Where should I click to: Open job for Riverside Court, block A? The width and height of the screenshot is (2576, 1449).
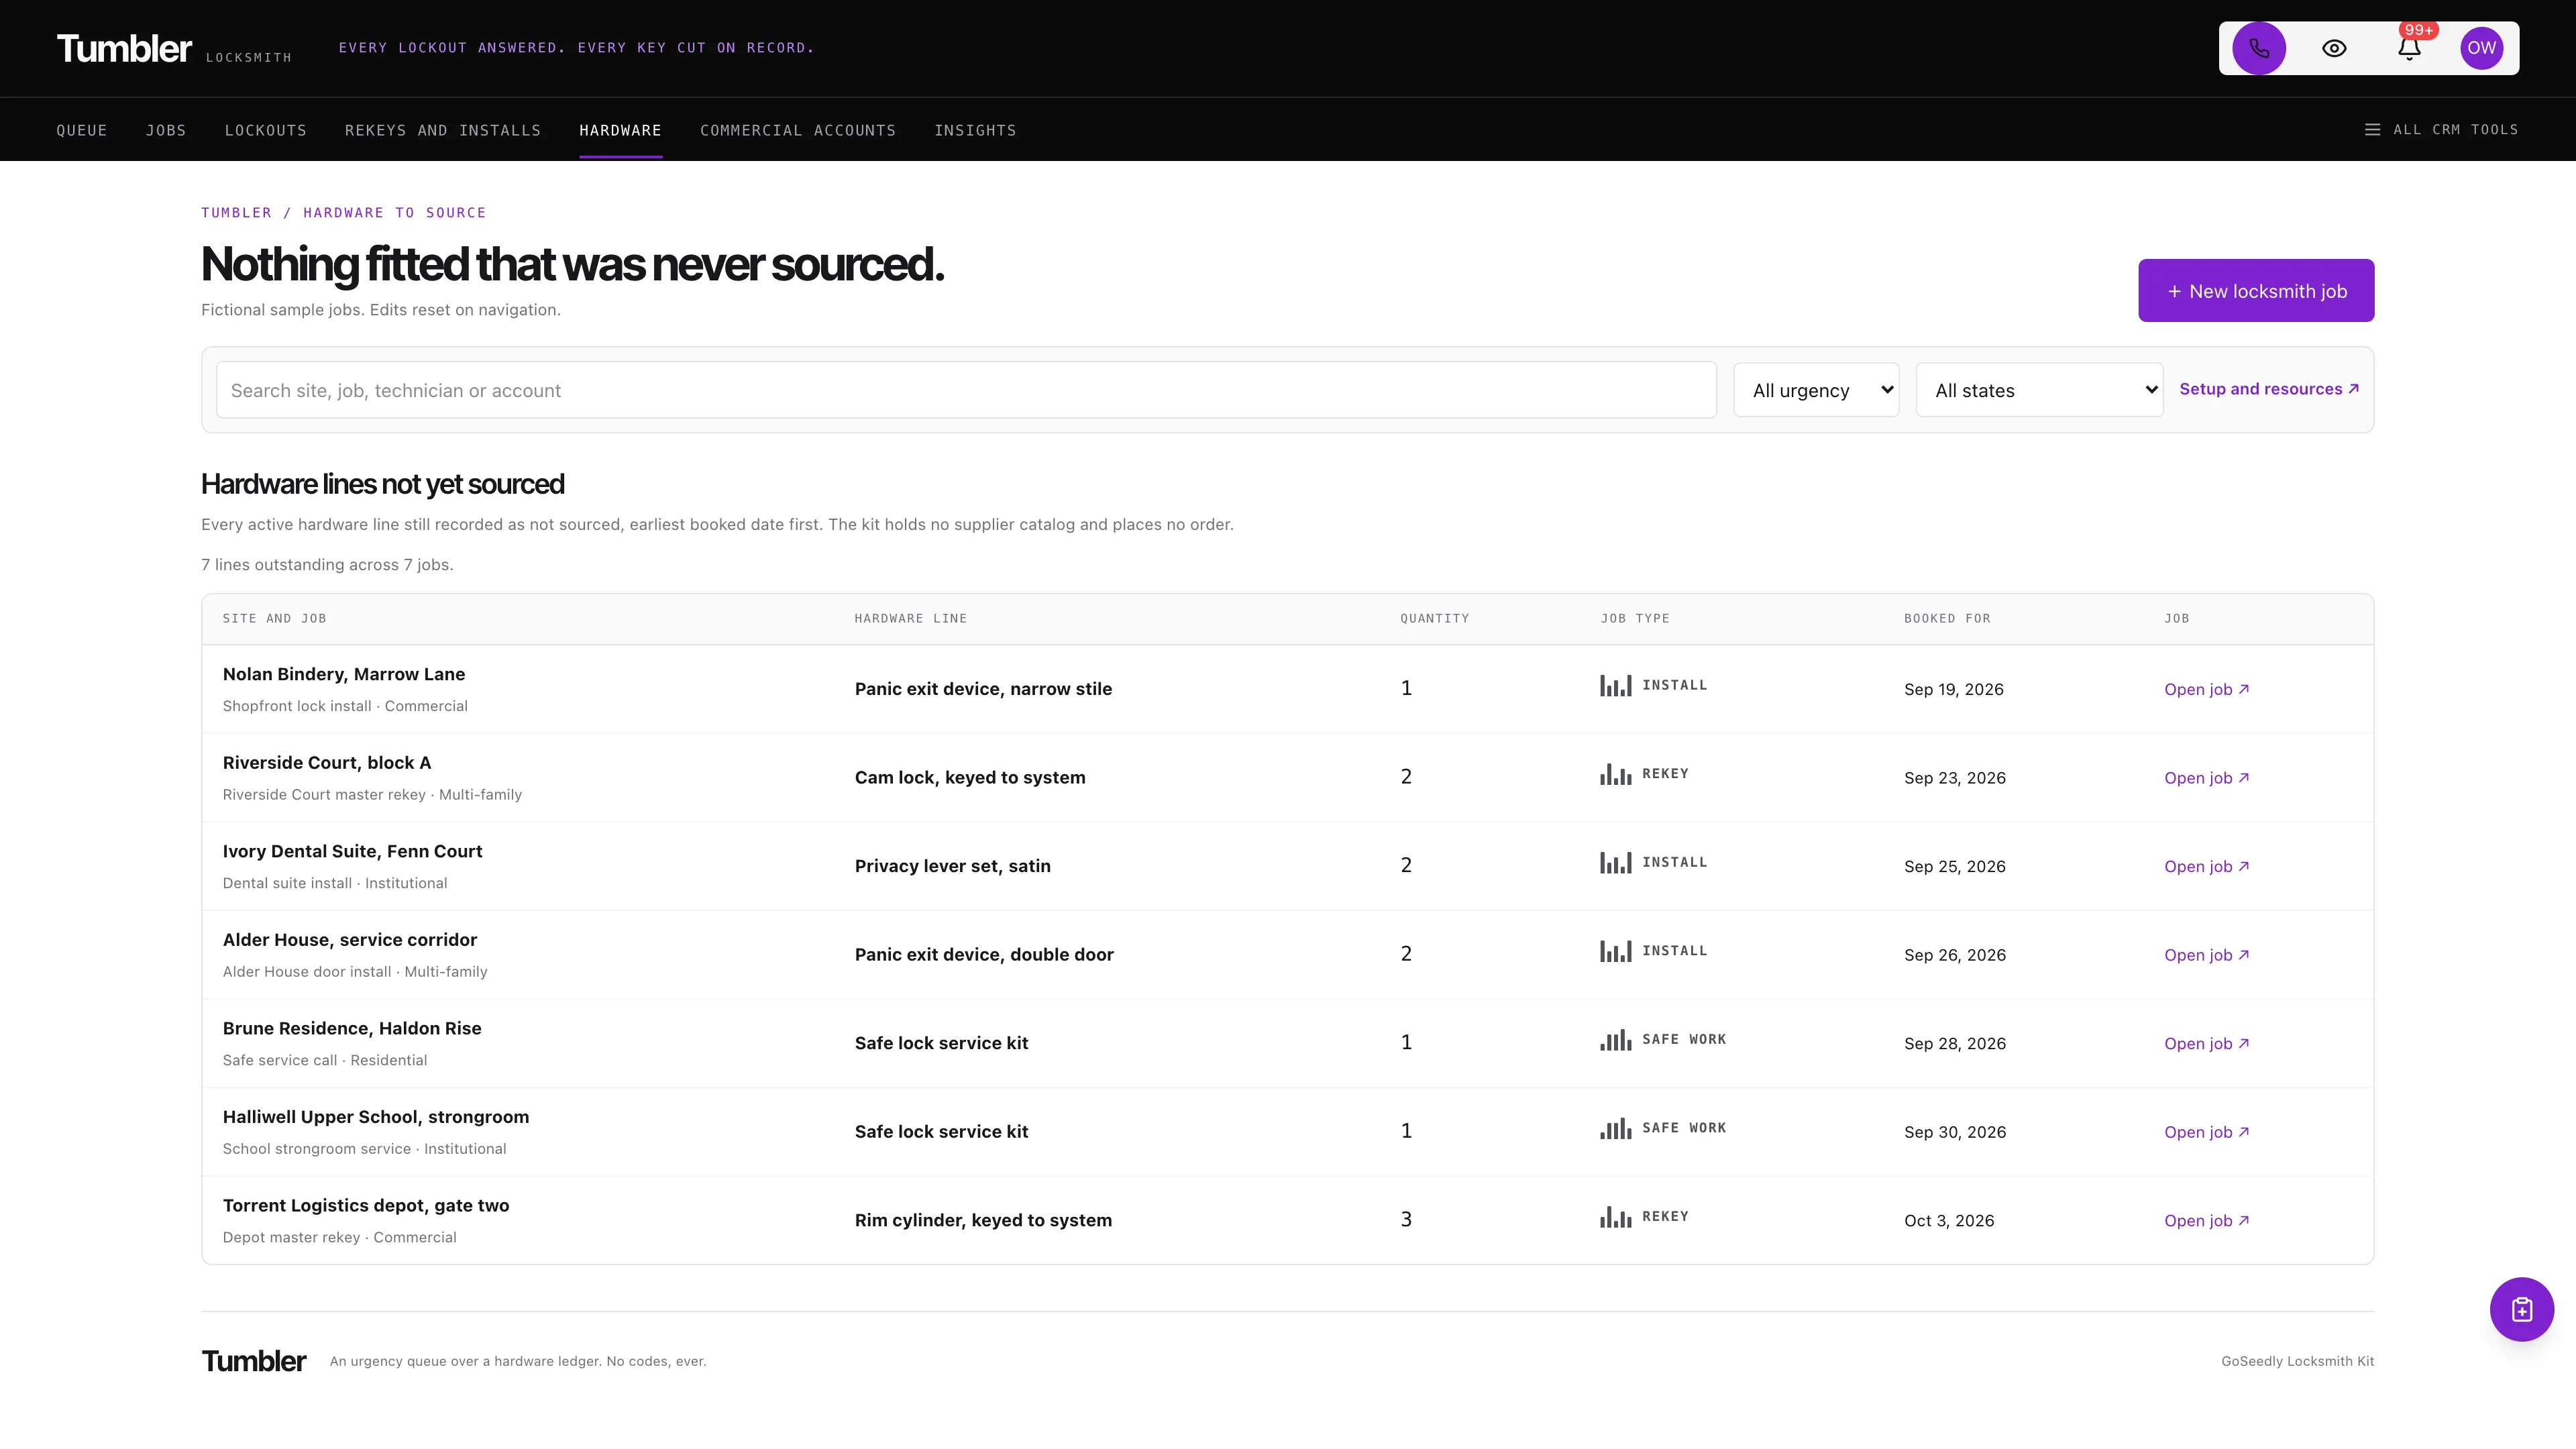coord(2207,778)
